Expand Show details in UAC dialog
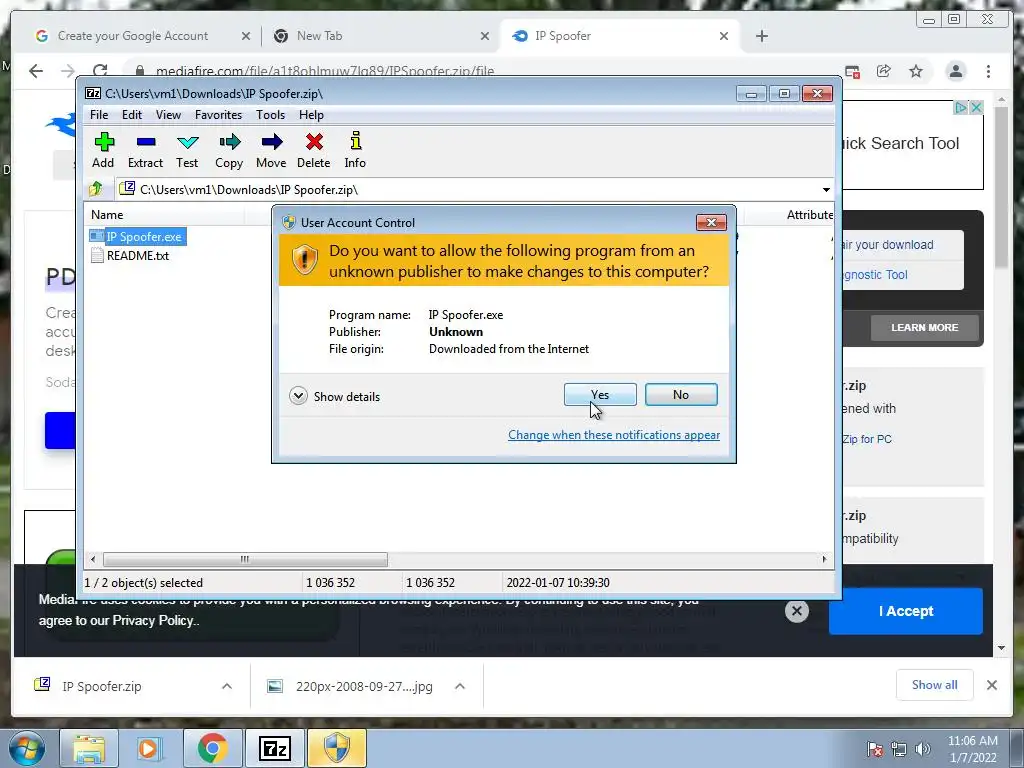This screenshot has height=768, width=1024. pos(335,396)
